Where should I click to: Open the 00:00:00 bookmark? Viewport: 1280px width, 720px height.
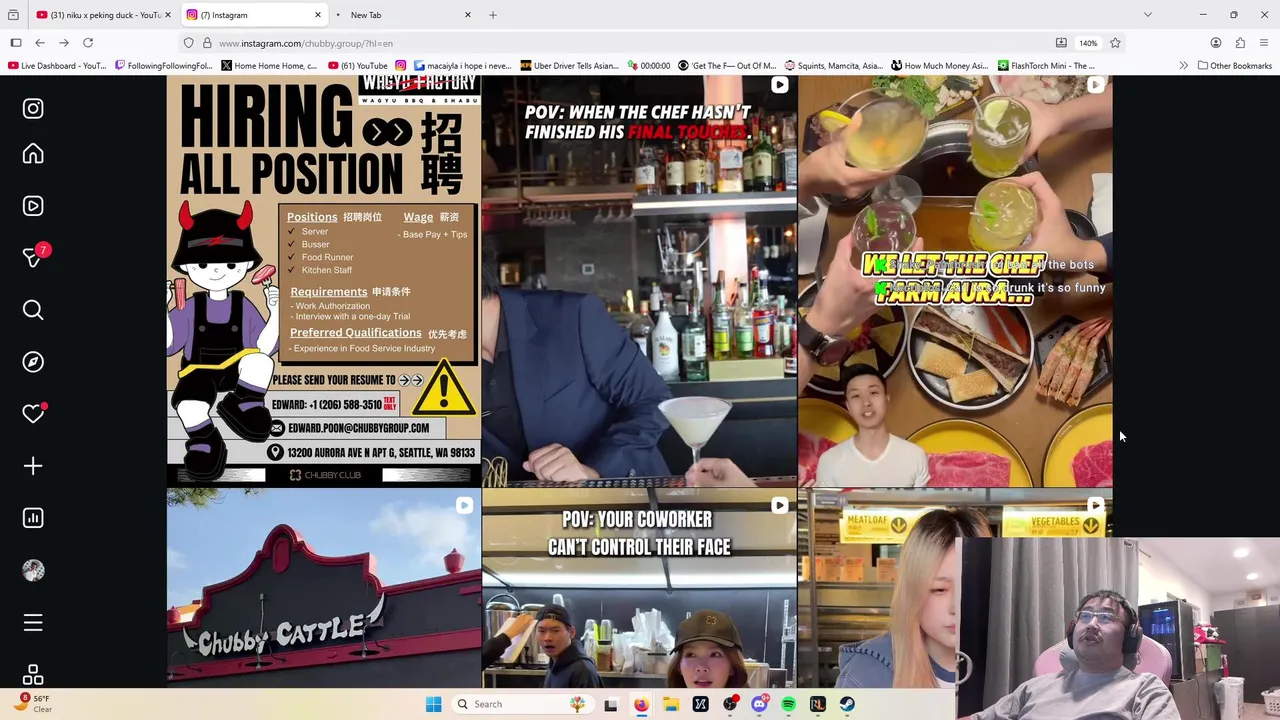[649, 66]
